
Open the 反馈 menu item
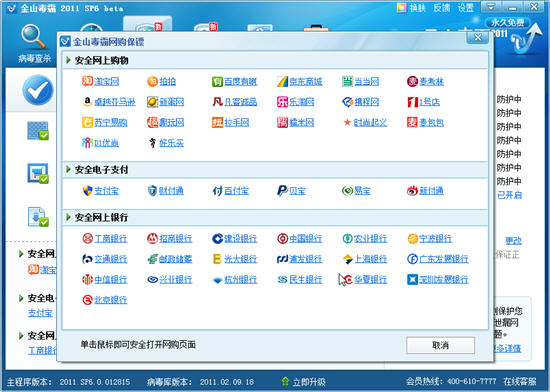(441, 8)
